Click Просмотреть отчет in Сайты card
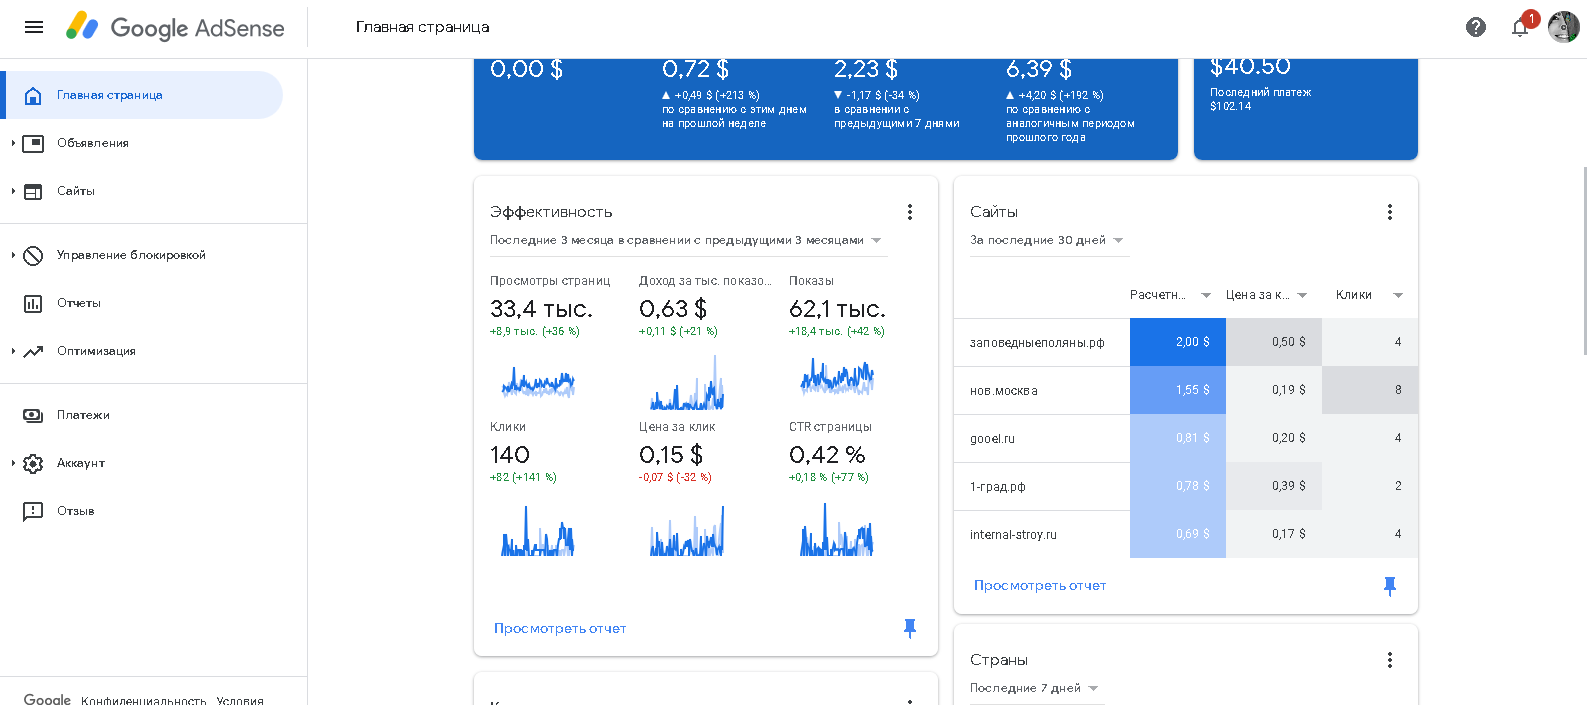 click(x=1040, y=586)
